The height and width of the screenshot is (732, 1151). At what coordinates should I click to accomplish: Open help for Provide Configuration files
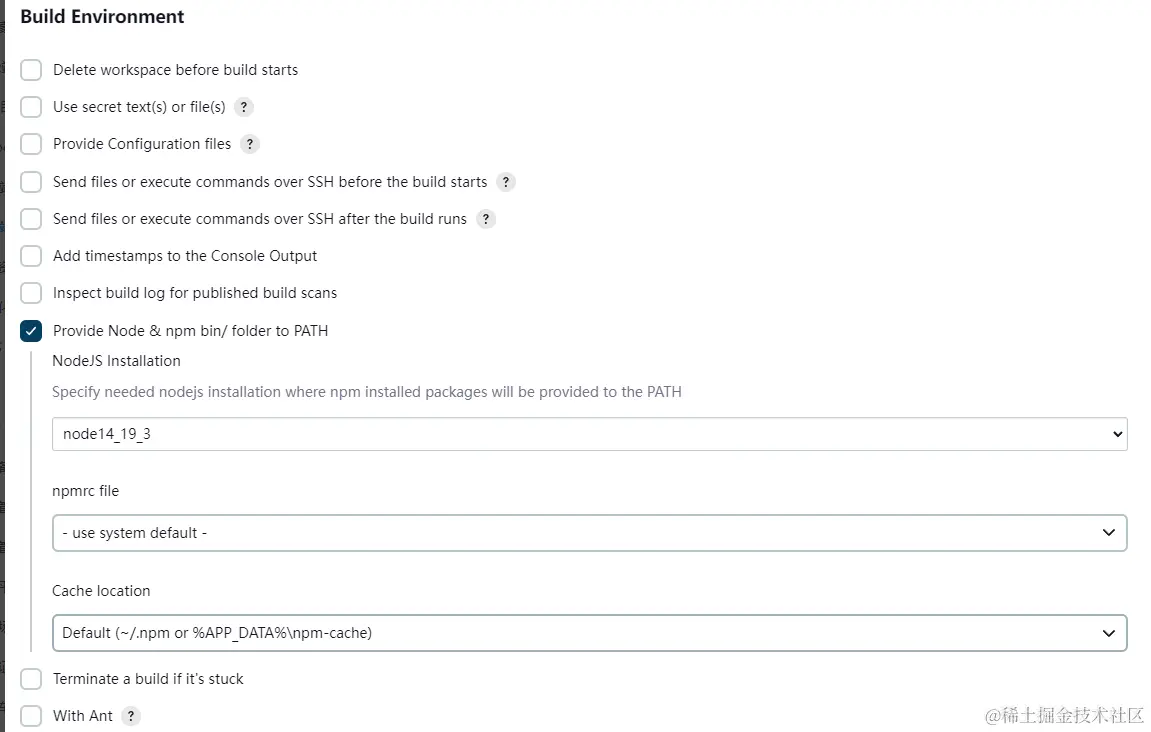pos(250,144)
